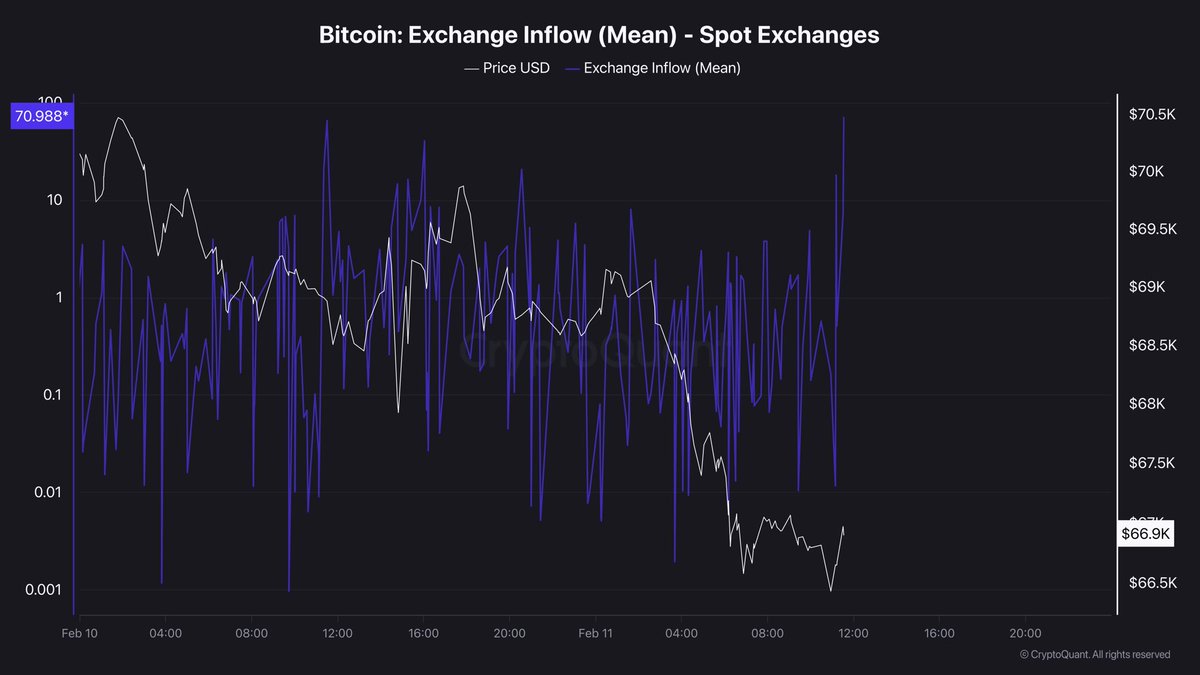Click the $70.5K price axis label
This screenshot has width=1200, height=675.
(1152, 115)
